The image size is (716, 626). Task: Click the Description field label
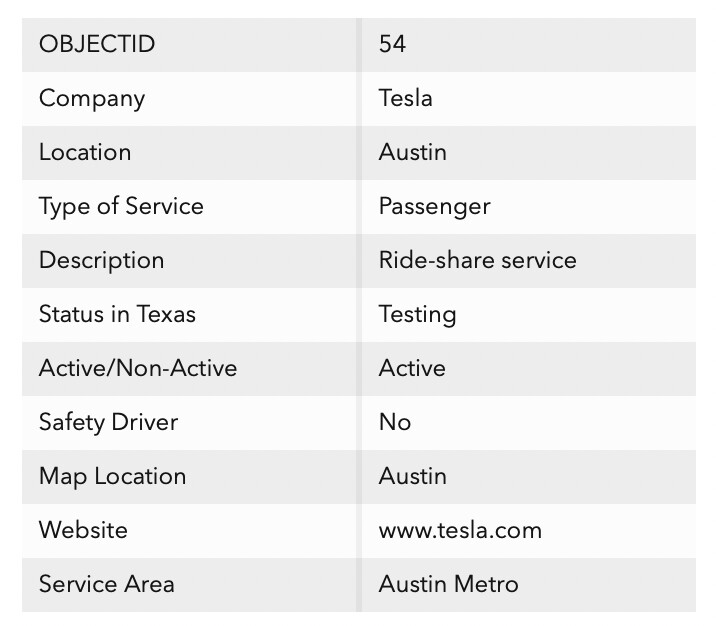[101, 260]
